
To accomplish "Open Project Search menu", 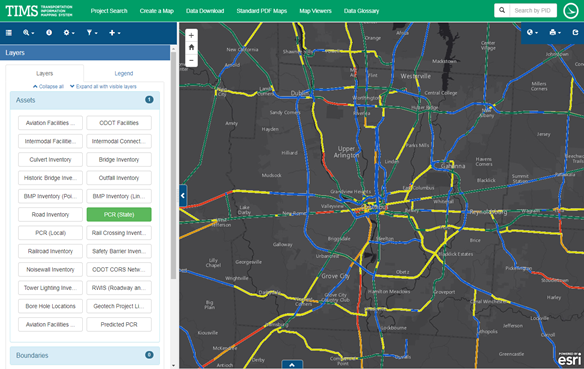I will point(109,11).
